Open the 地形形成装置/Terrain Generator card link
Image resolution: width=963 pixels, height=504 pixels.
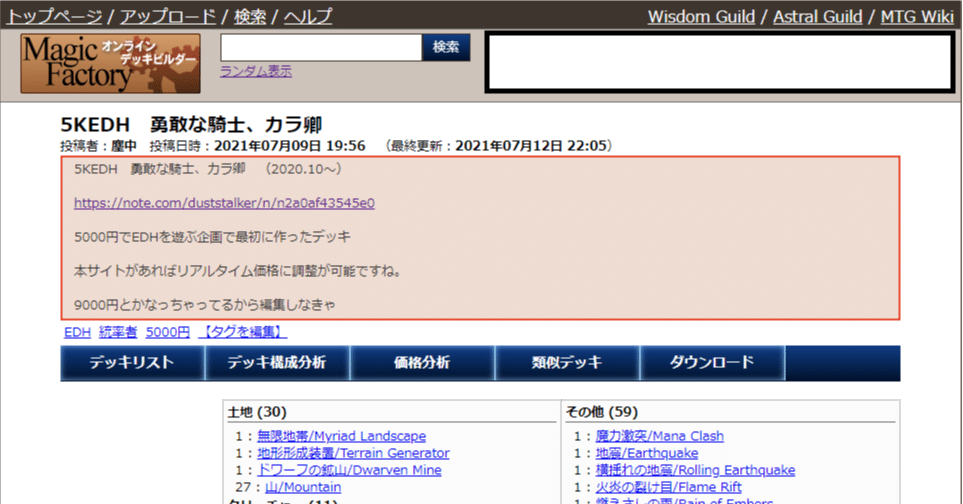pos(353,453)
